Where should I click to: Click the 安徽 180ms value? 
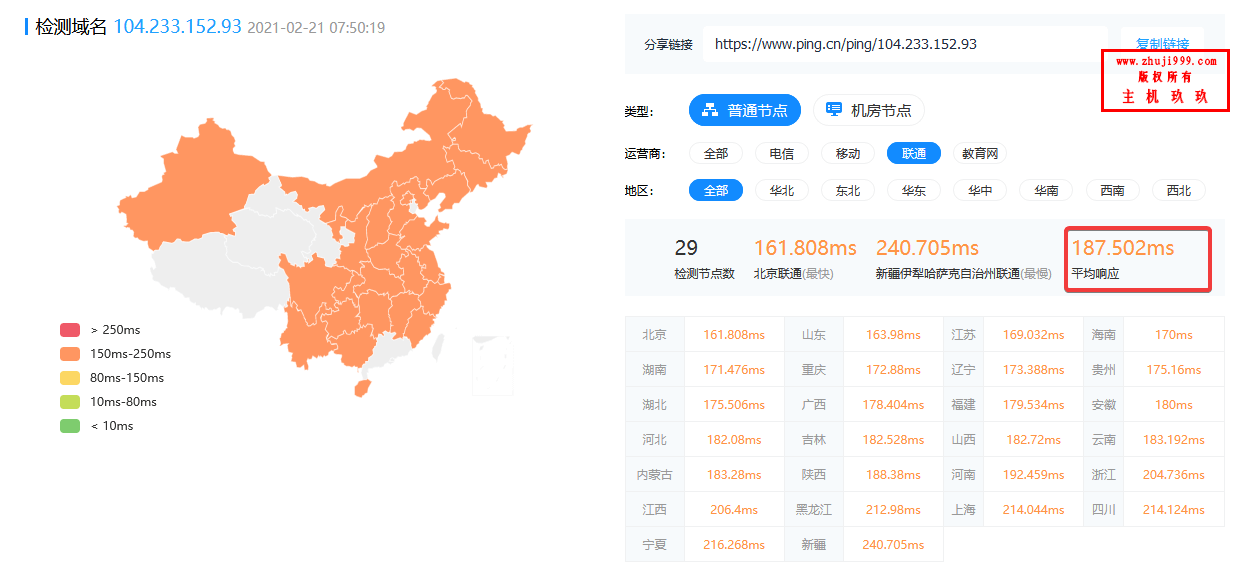(x=1173, y=405)
